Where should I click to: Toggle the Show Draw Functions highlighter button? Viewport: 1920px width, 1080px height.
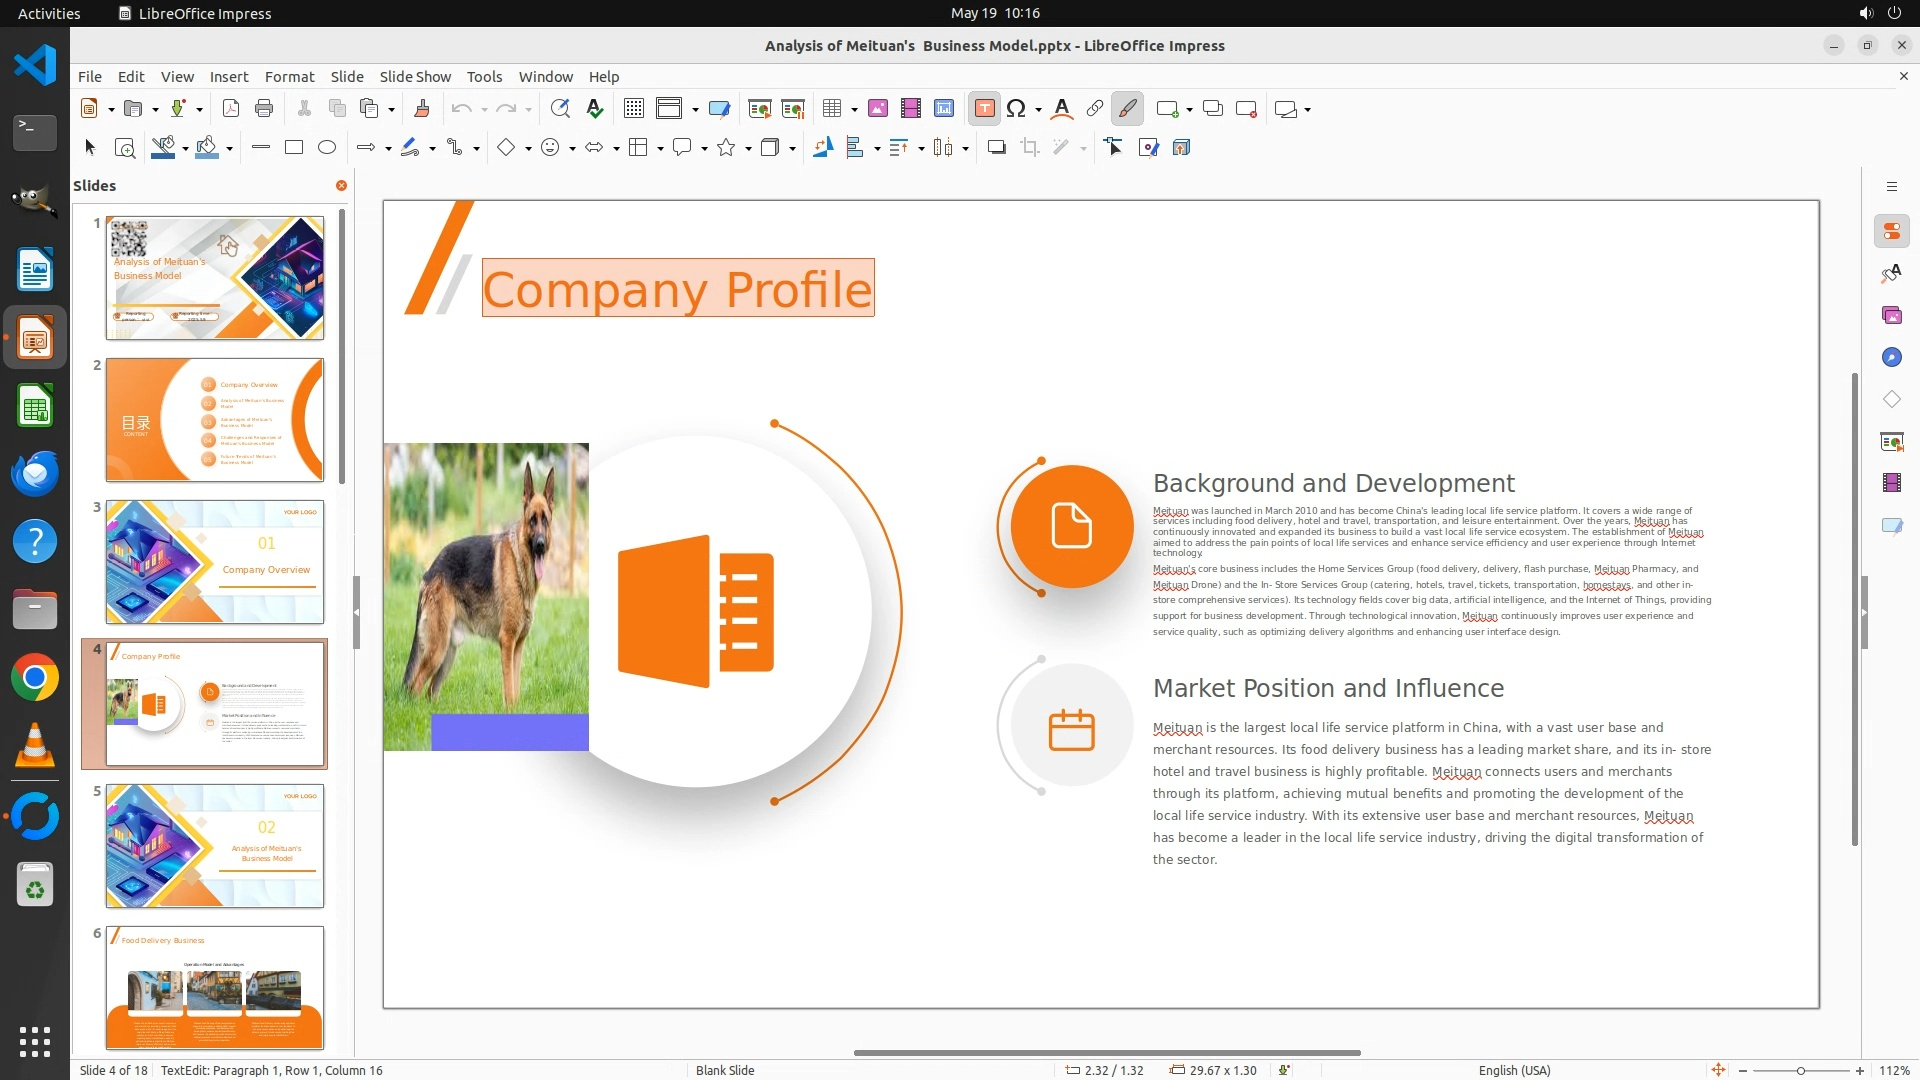click(1127, 109)
